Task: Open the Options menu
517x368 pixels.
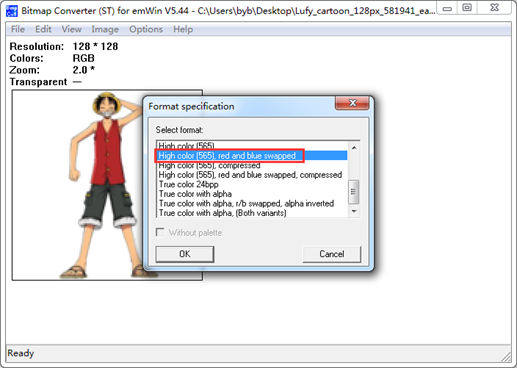Action: click(x=146, y=29)
